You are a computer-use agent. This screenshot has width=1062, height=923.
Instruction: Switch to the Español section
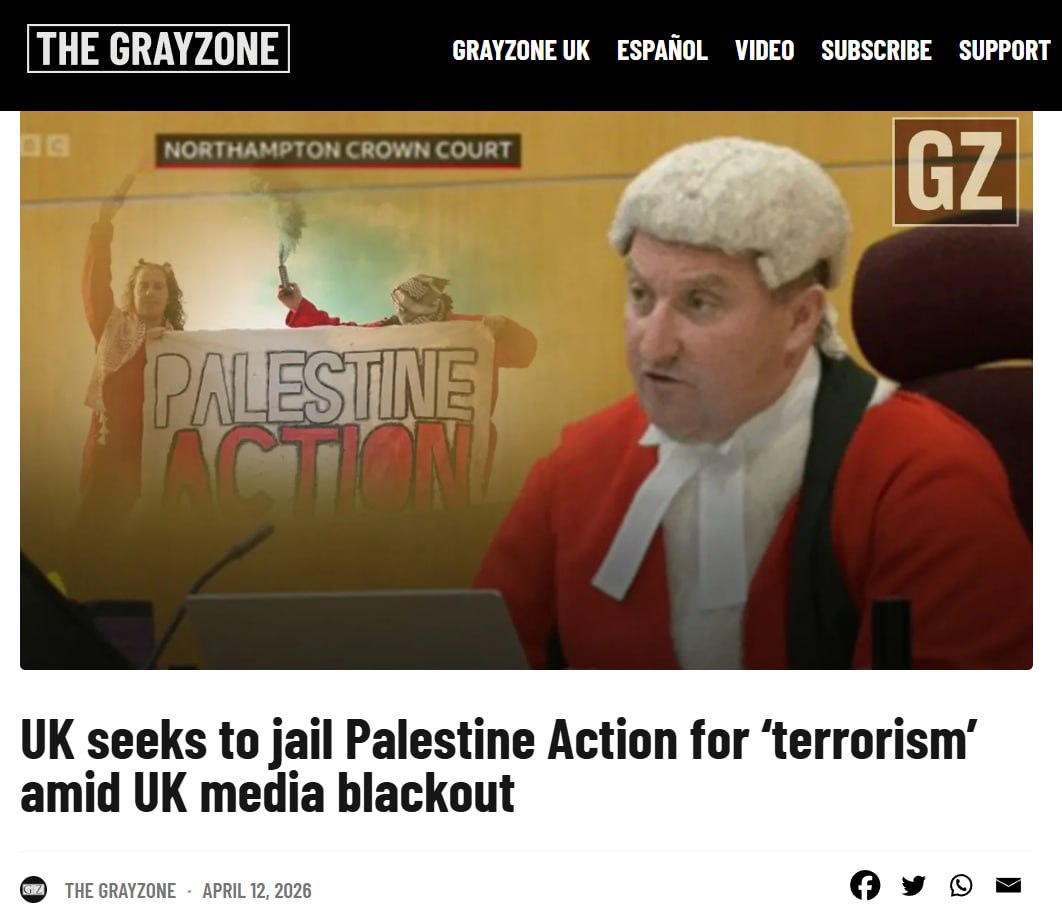click(x=662, y=50)
